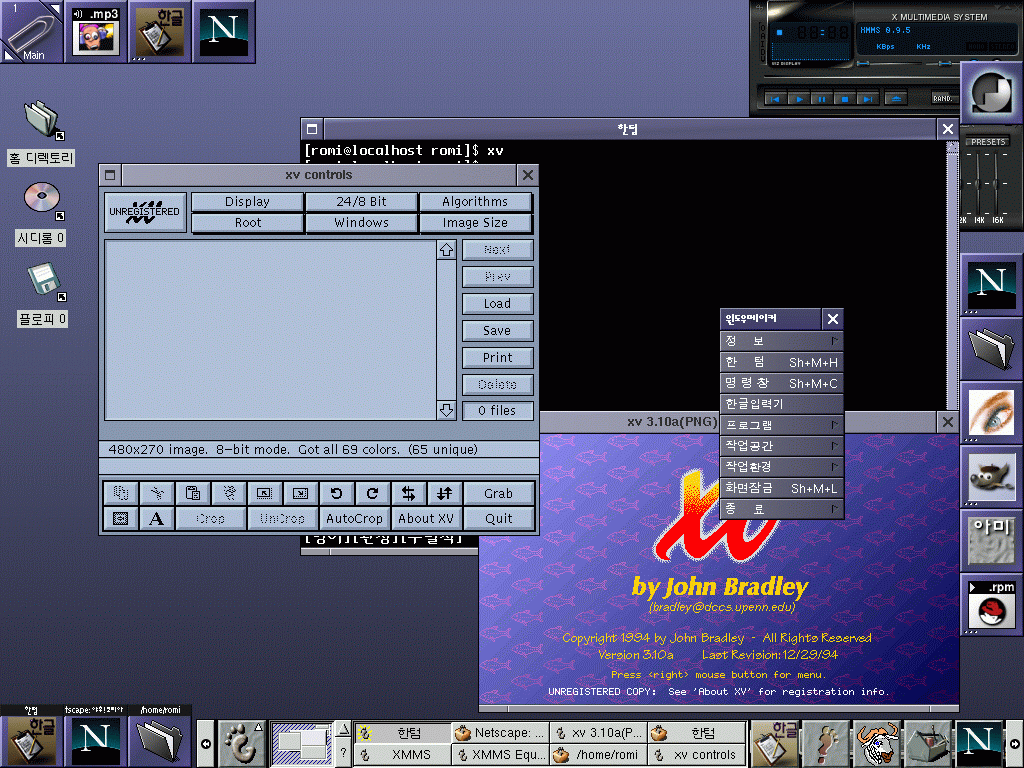Click the rotate clockwise icon in xv controls
Viewport: 1024px width, 768px height.
[372, 493]
